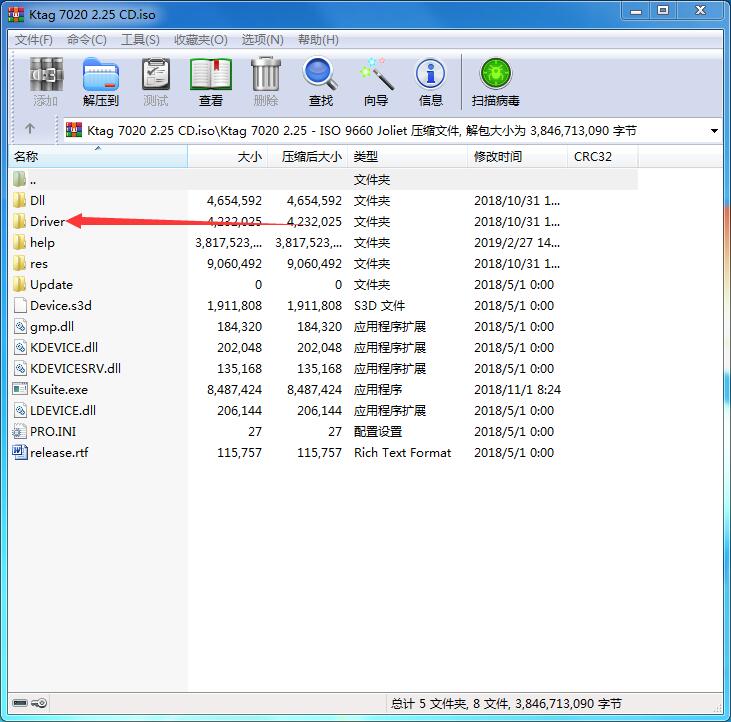The width and height of the screenshot is (731, 722).
Task: Click the Delete (删除) trash icon
Action: (266, 74)
